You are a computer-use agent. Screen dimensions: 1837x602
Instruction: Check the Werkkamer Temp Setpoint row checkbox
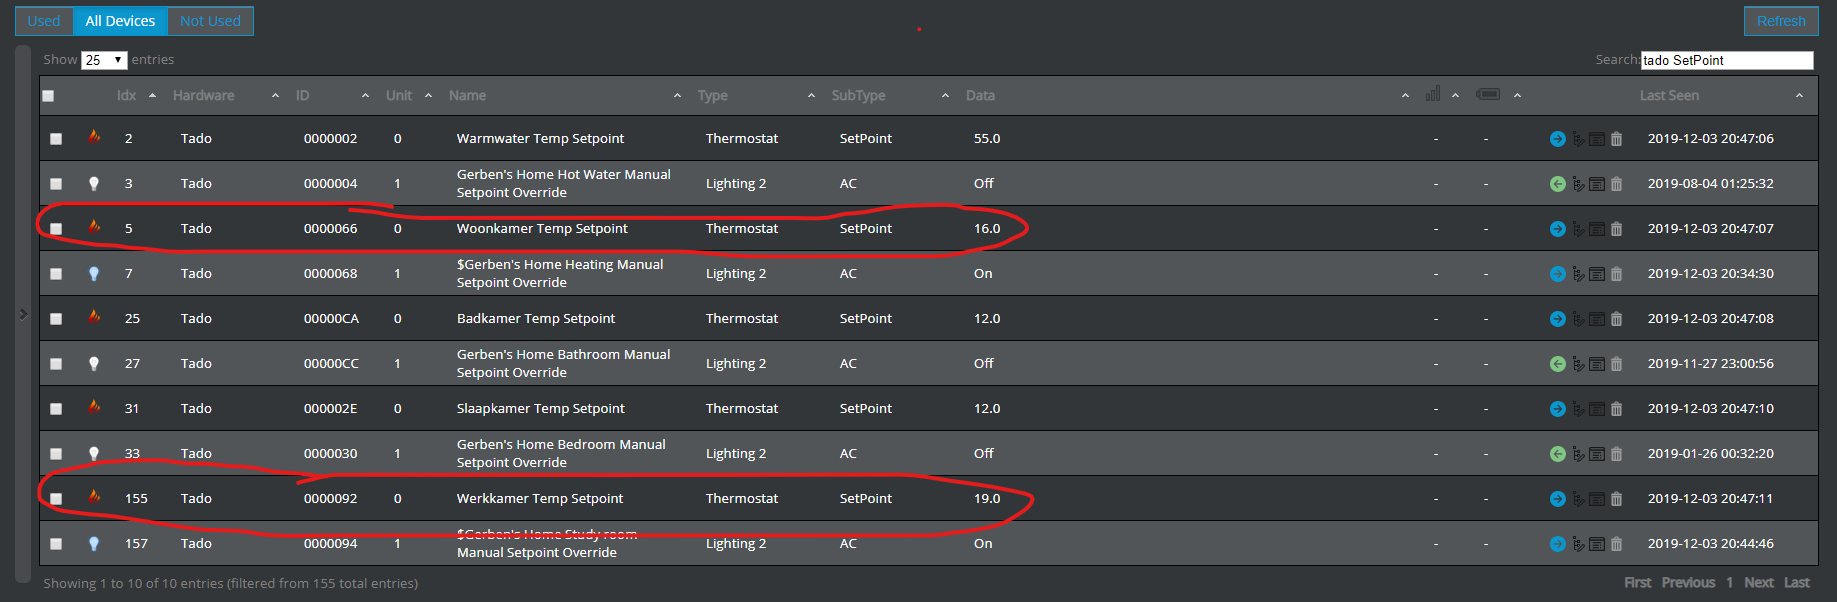(56, 499)
